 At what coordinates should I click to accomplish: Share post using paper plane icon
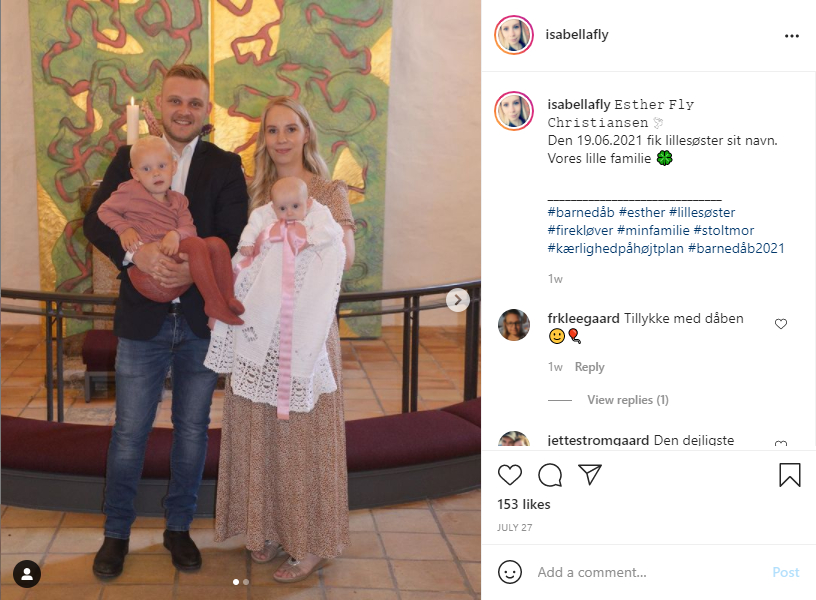tap(590, 474)
